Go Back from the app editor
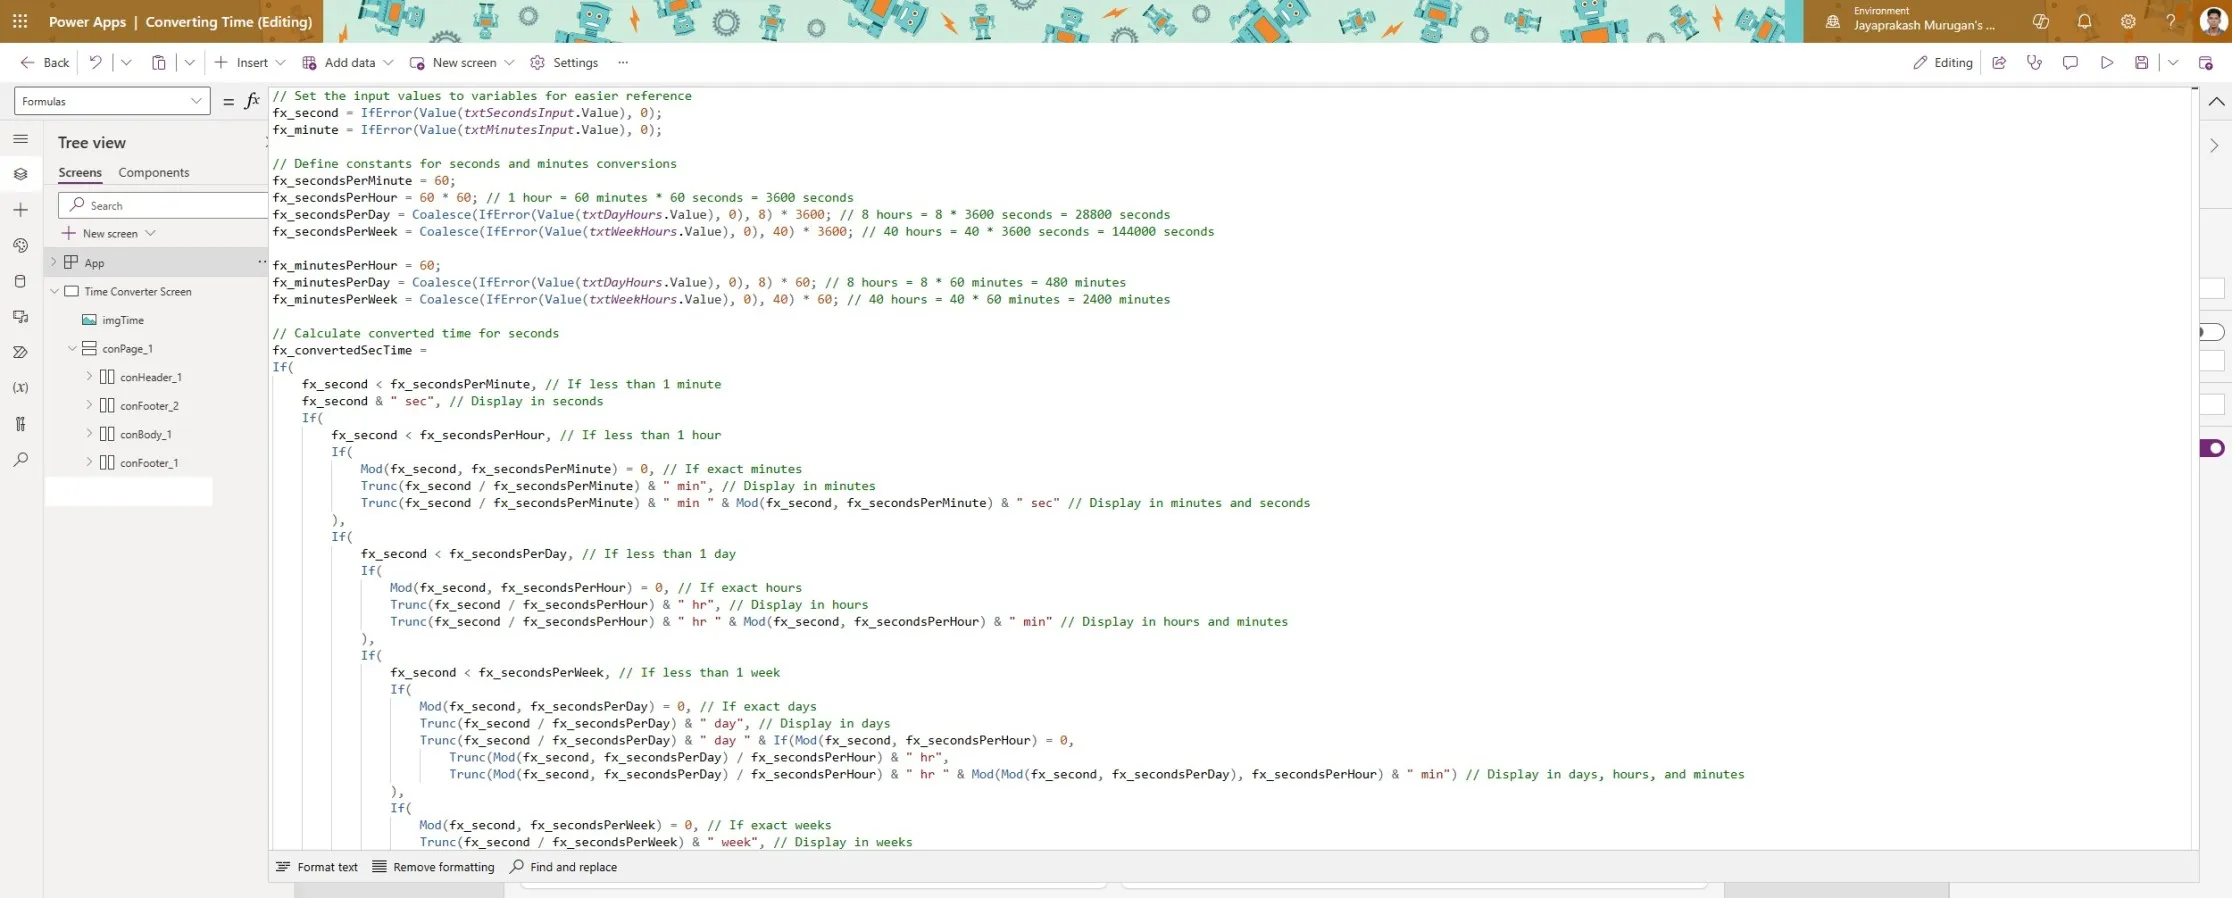The height and width of the screenshot is (898, 2232). [45, 63]
